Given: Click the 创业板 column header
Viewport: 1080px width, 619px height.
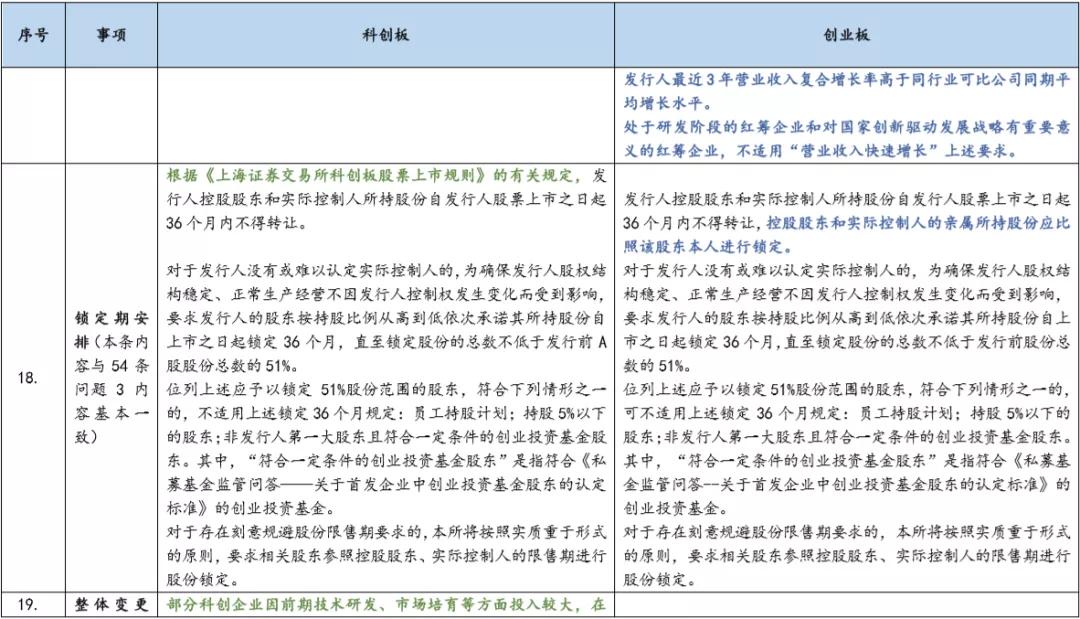Looking at the screenshot, I should tap(847, 35).
